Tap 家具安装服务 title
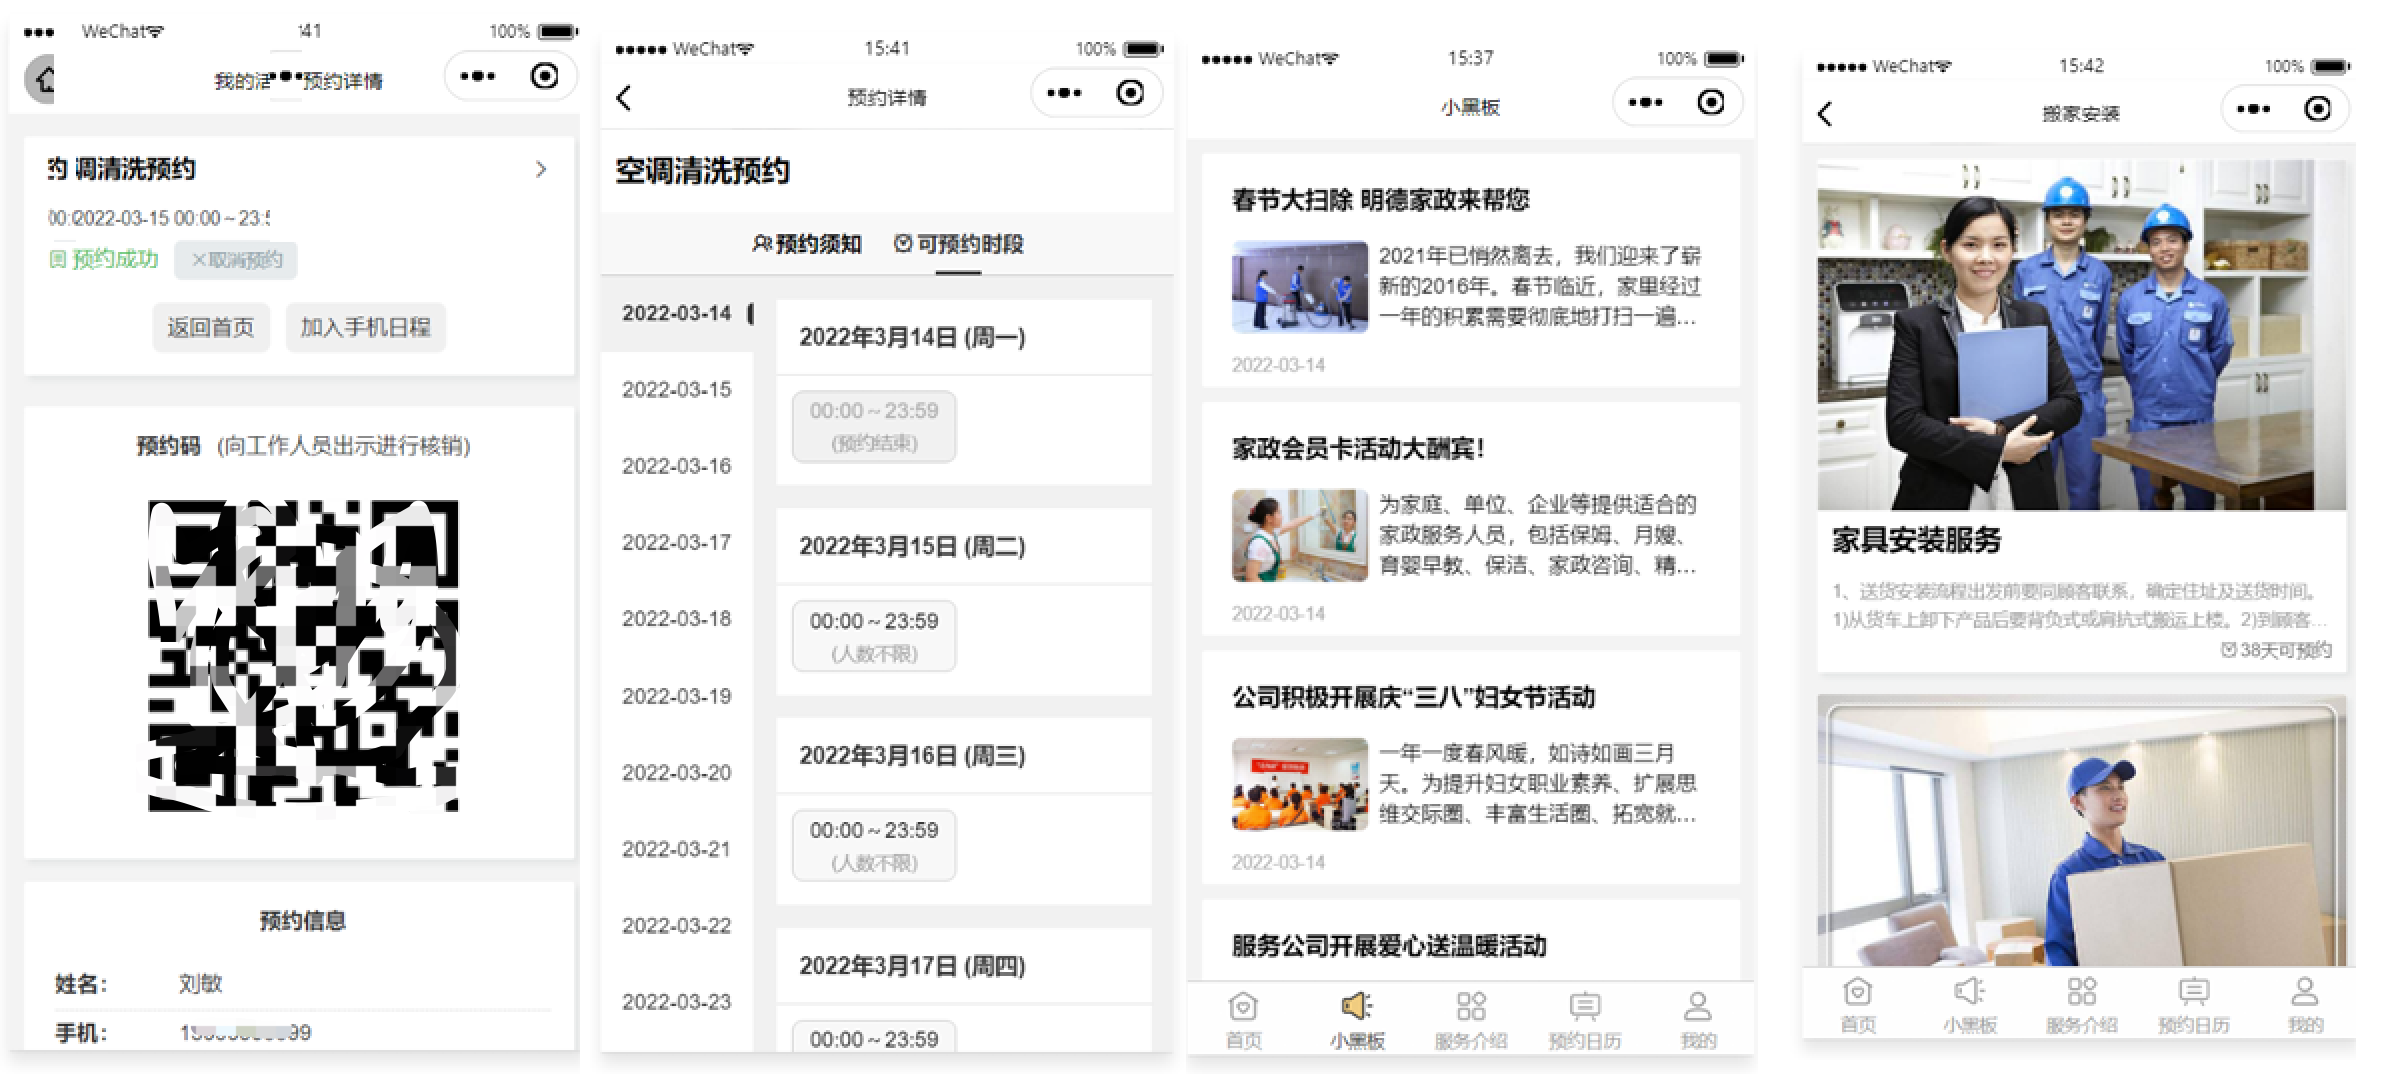 (x=1916, y=541)
